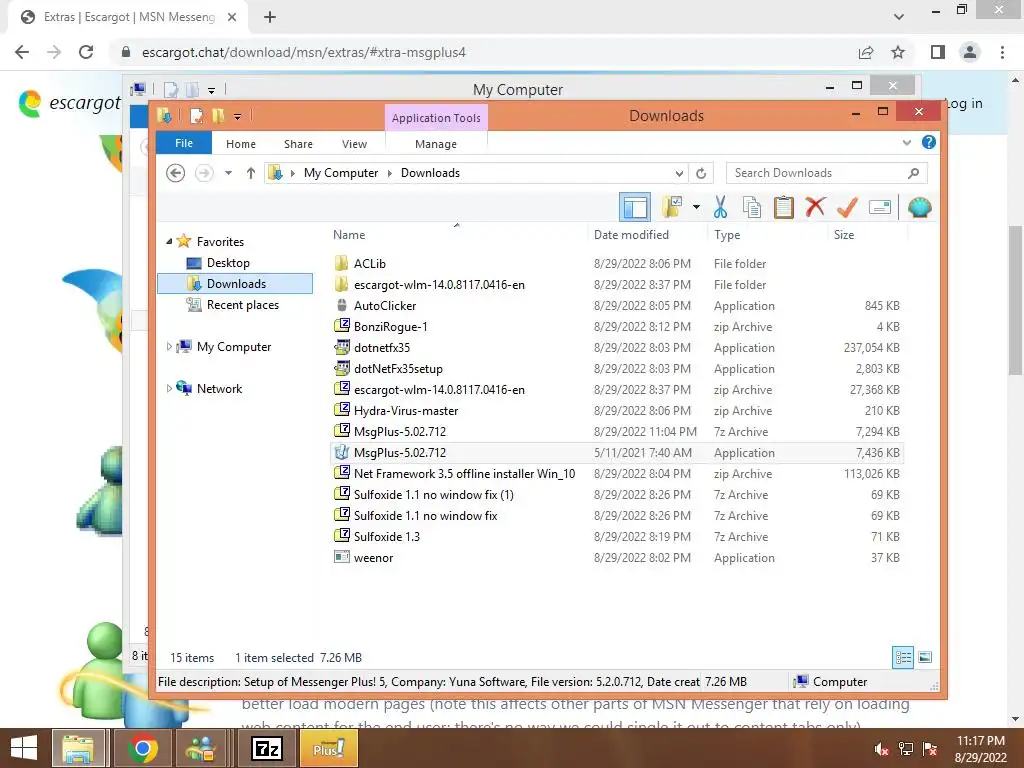
Task: Expand breadcrumb arrow after My Computer
Action: click(390, 173)
